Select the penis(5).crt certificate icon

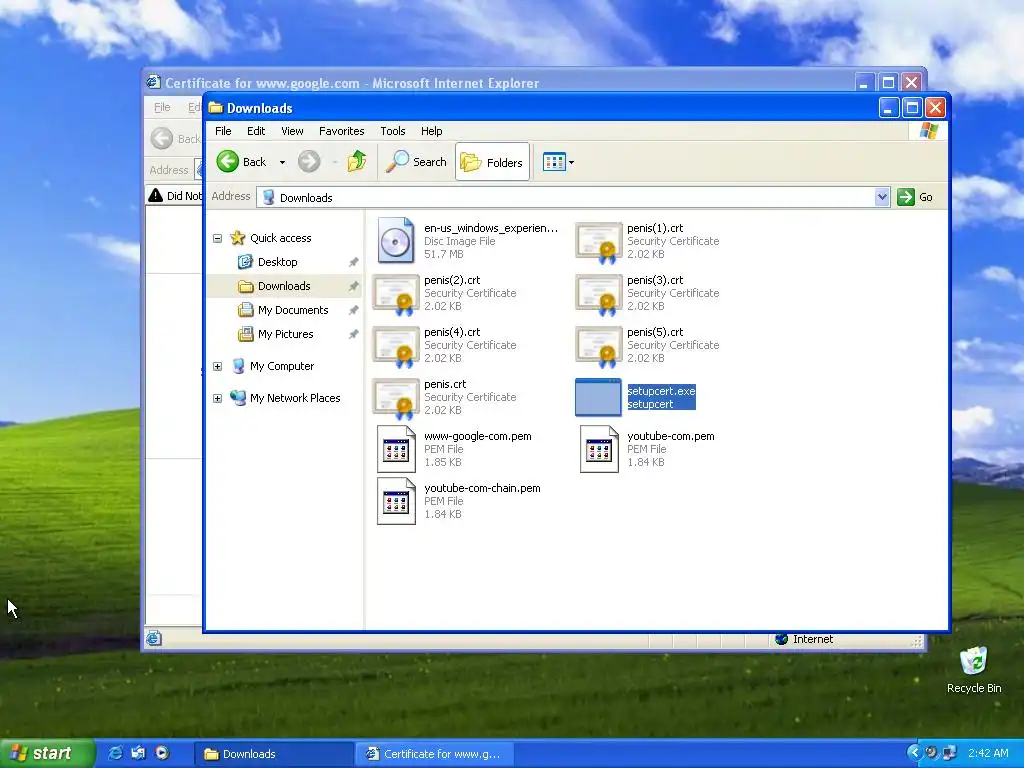tap(599, 346)
